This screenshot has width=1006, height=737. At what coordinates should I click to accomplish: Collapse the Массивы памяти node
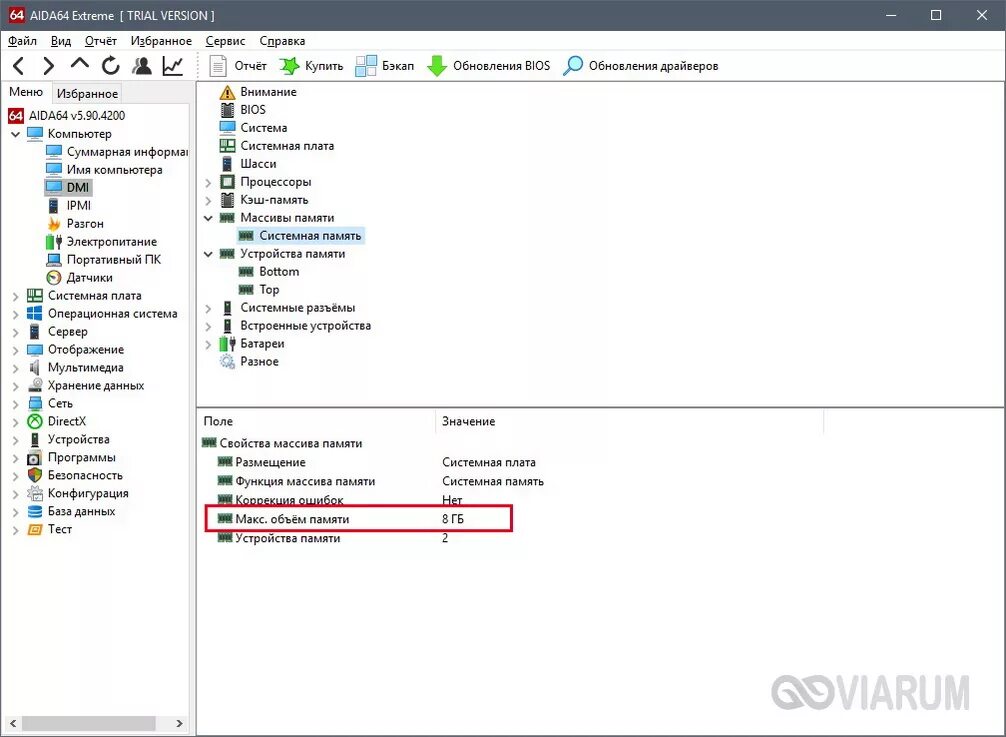pos(208,218)
